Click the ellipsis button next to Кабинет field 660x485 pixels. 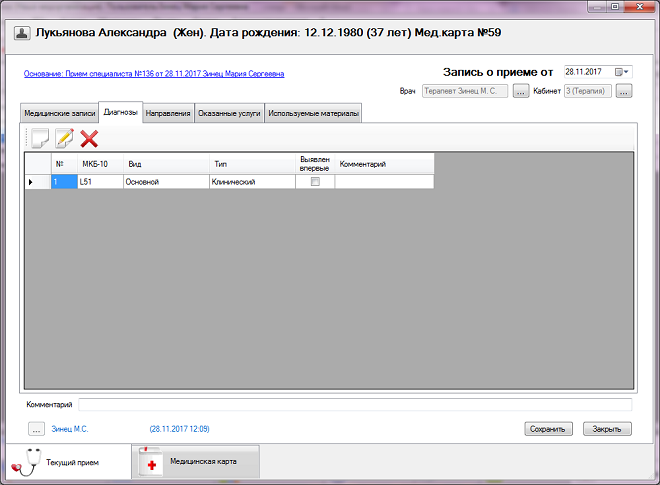[x=624, y=91]
